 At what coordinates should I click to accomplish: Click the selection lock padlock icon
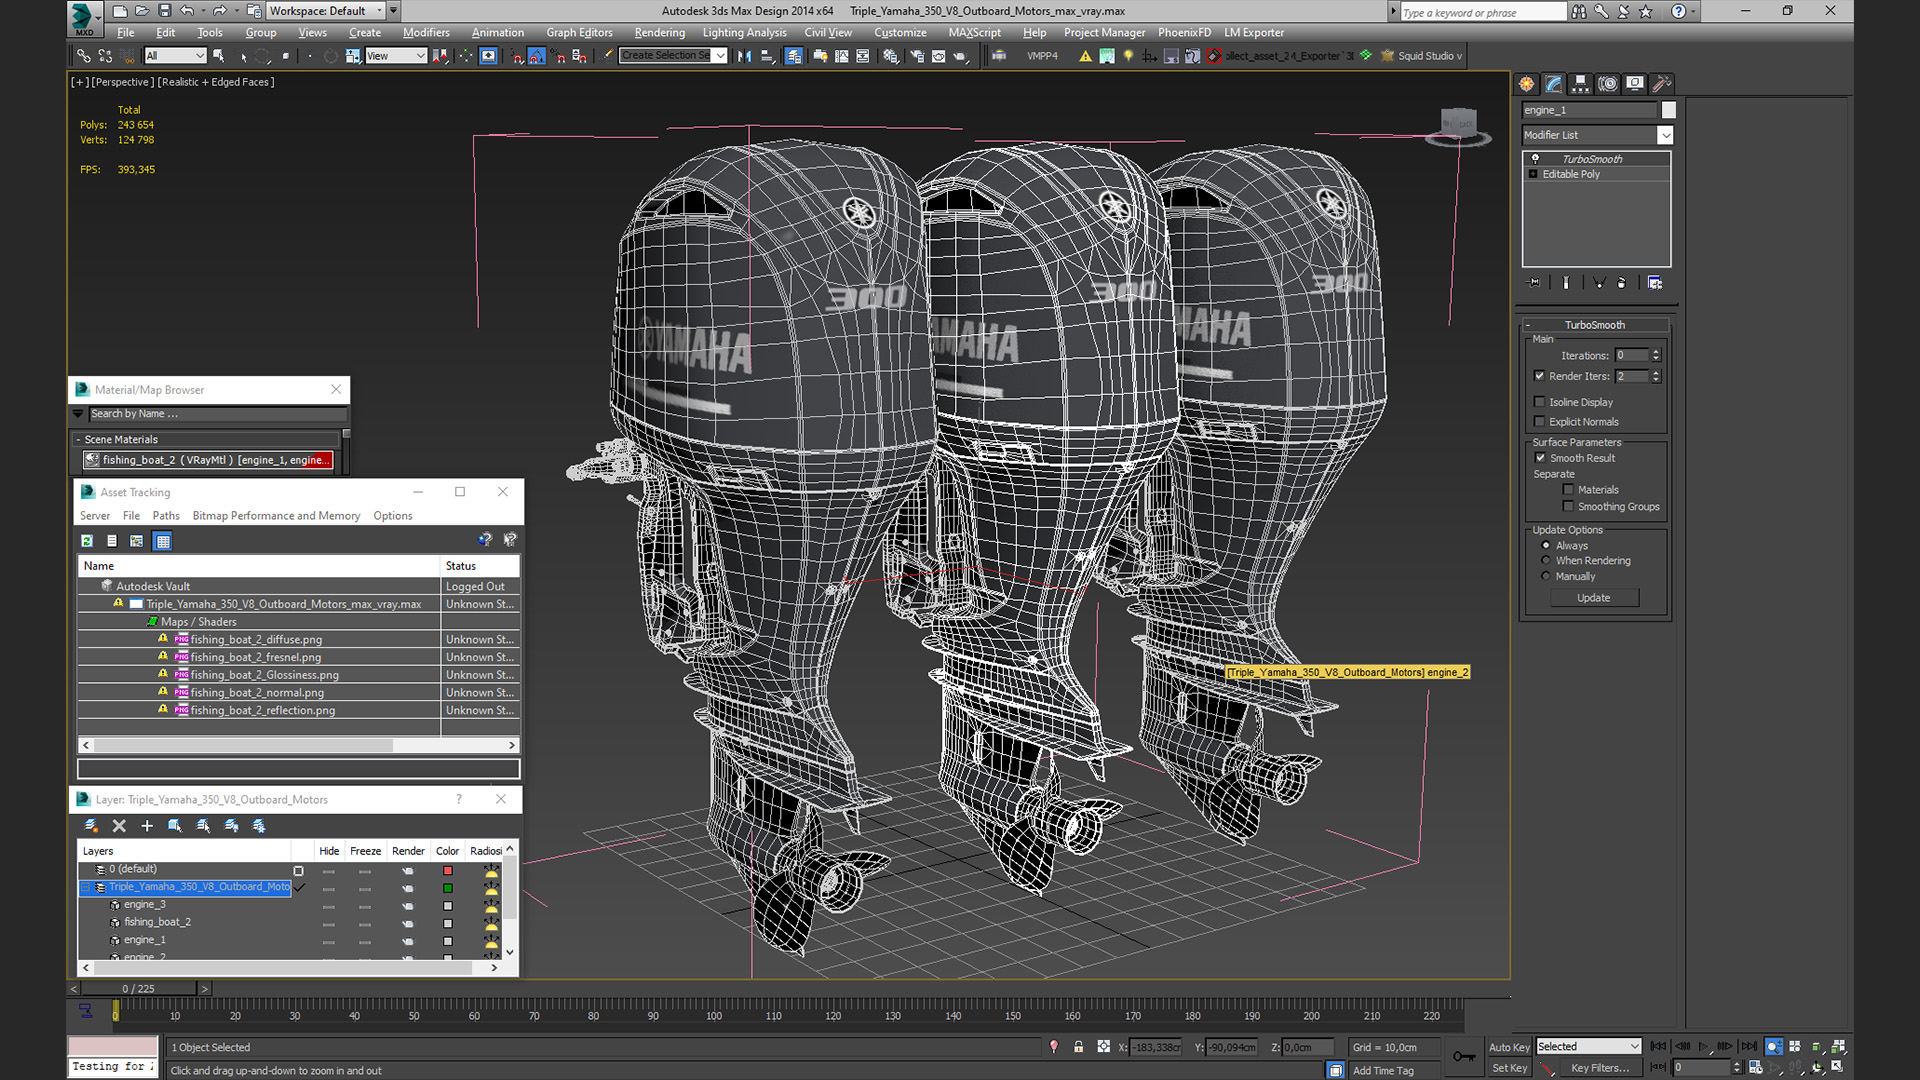[1078, 1047]
